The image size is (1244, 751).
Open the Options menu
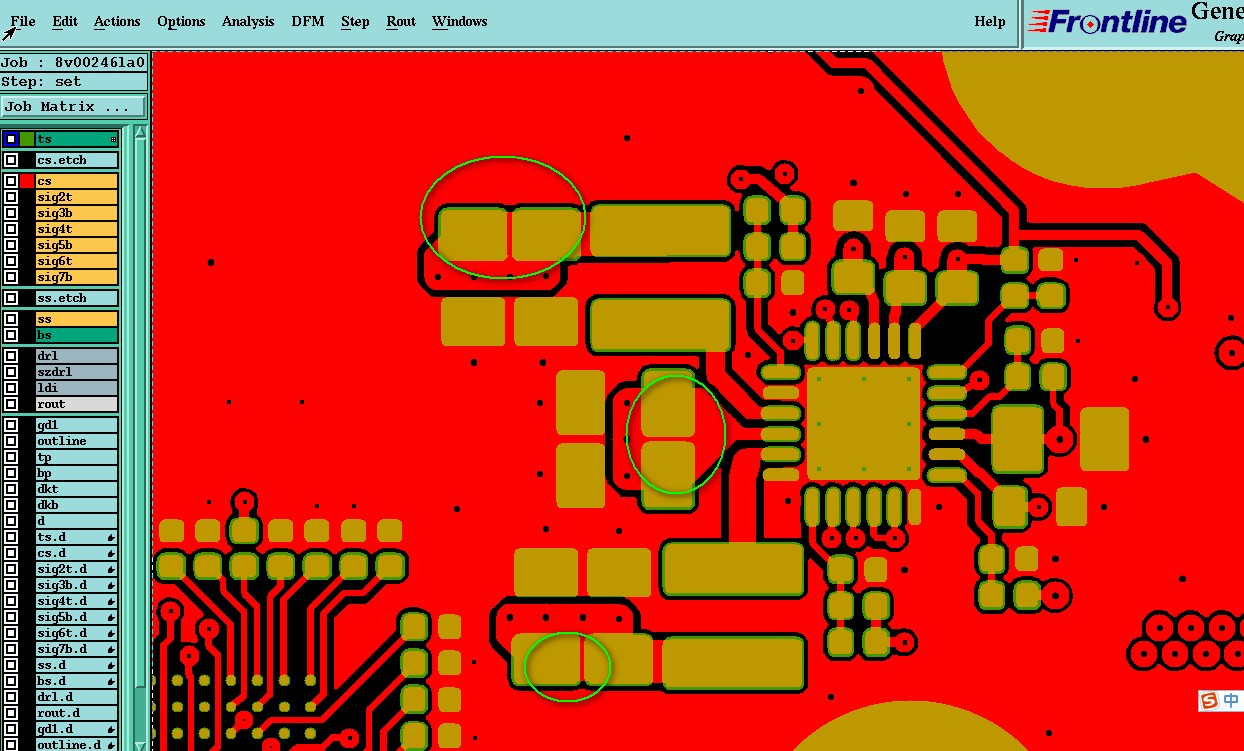coord(181,21)
